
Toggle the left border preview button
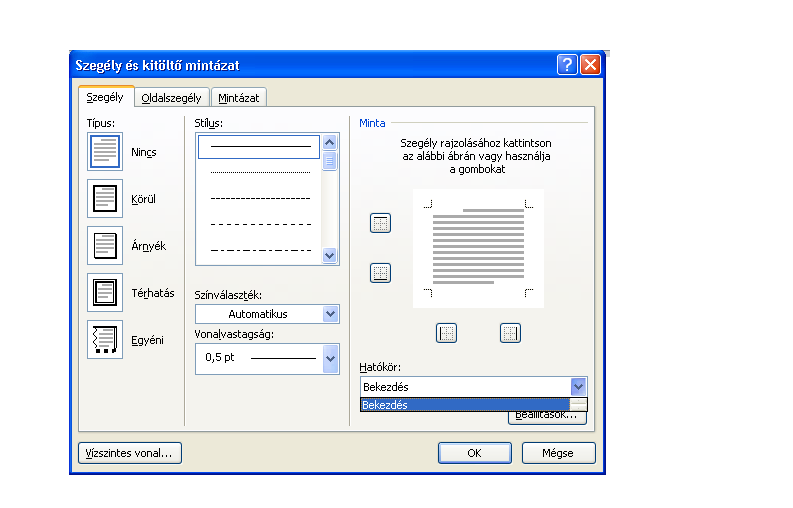tap(446, 333)
